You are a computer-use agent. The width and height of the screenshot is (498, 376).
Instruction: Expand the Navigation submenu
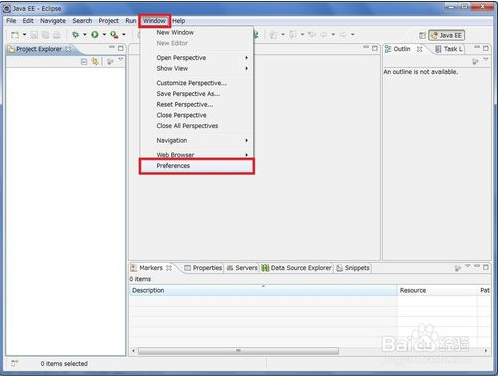click(x=197, y=140)
